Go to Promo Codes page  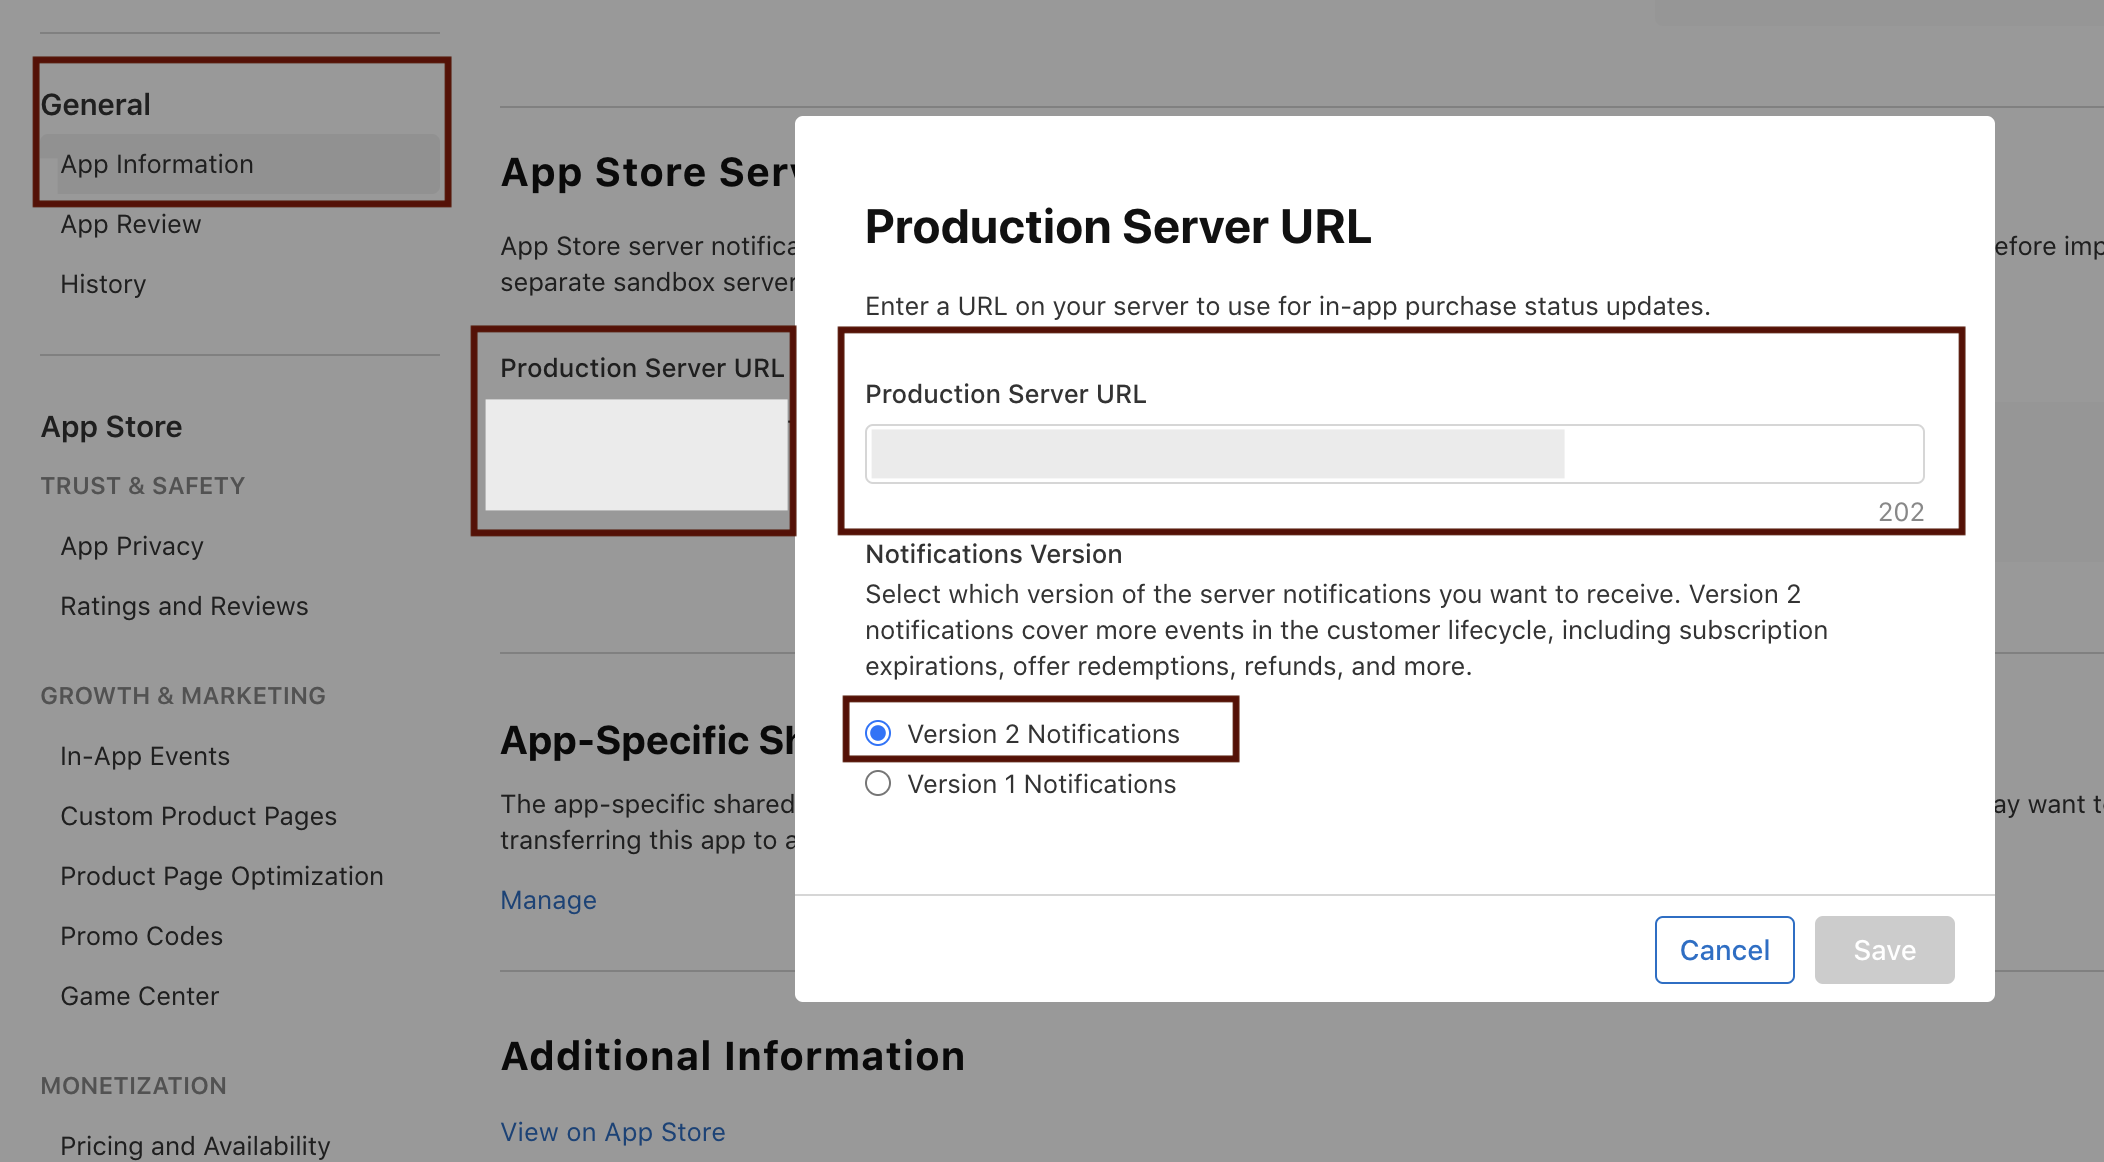141,936
